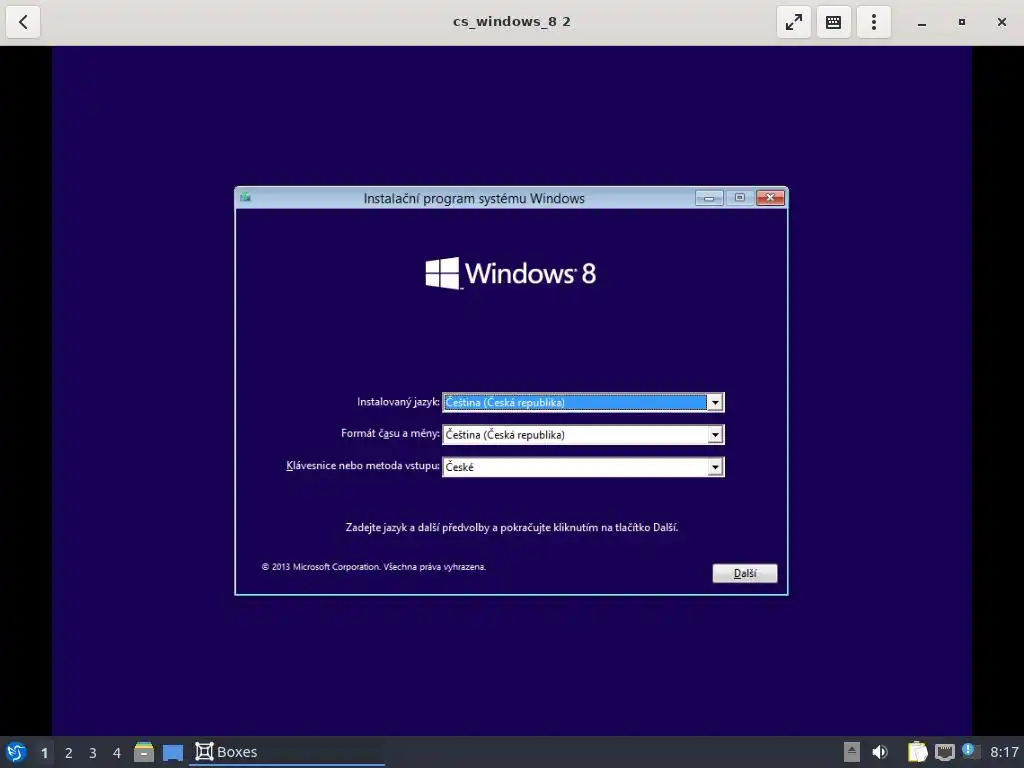Click the 8:17 clock in the taskbar
This screenshot has height=768, width=1024.
(x=1004, y=752)
